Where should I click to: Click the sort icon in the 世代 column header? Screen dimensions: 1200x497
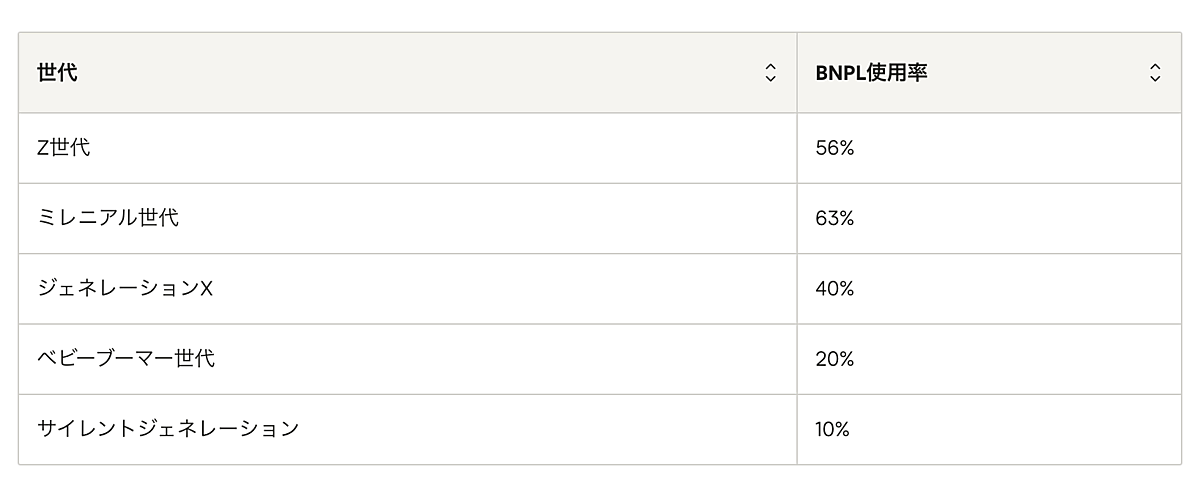coord(770,73)
